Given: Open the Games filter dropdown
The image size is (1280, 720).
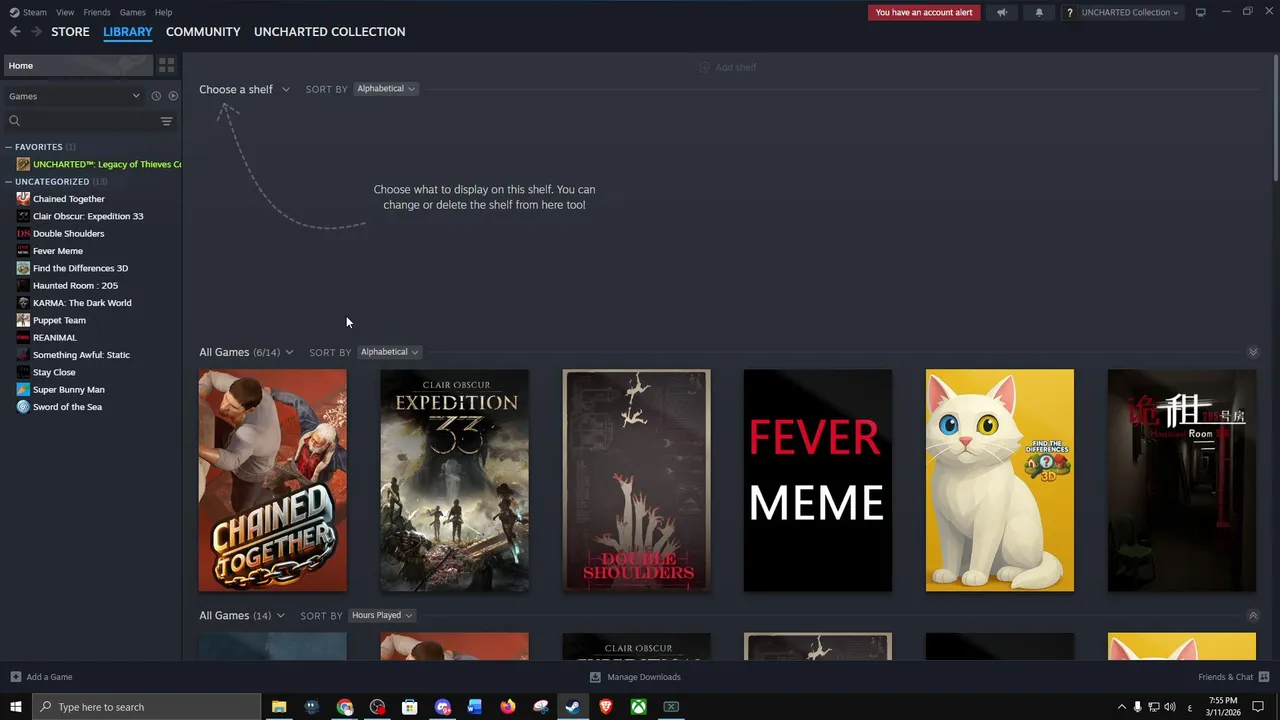Looking at the screenshot, I should (74, 96).
